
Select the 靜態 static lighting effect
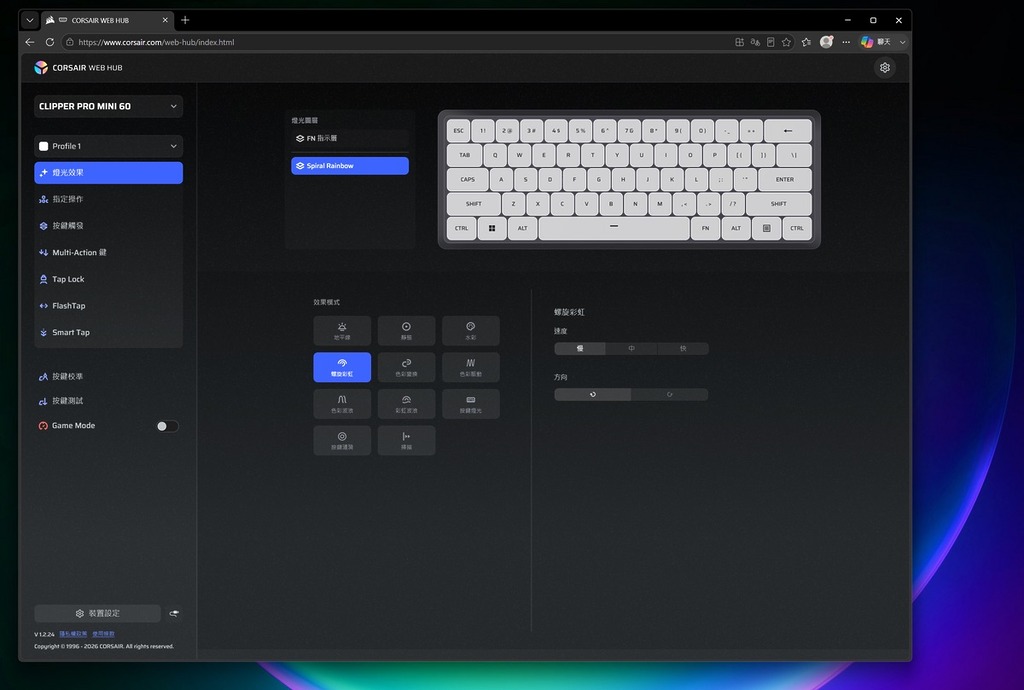click(406, 331)
